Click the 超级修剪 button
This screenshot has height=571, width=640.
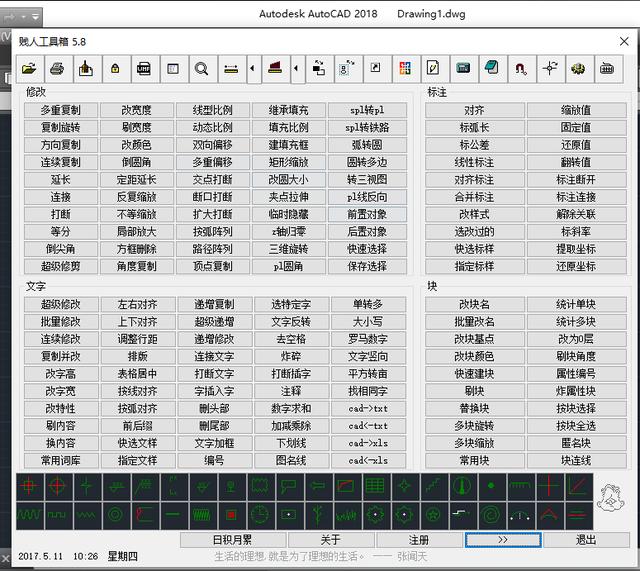[x=61, y=266]
